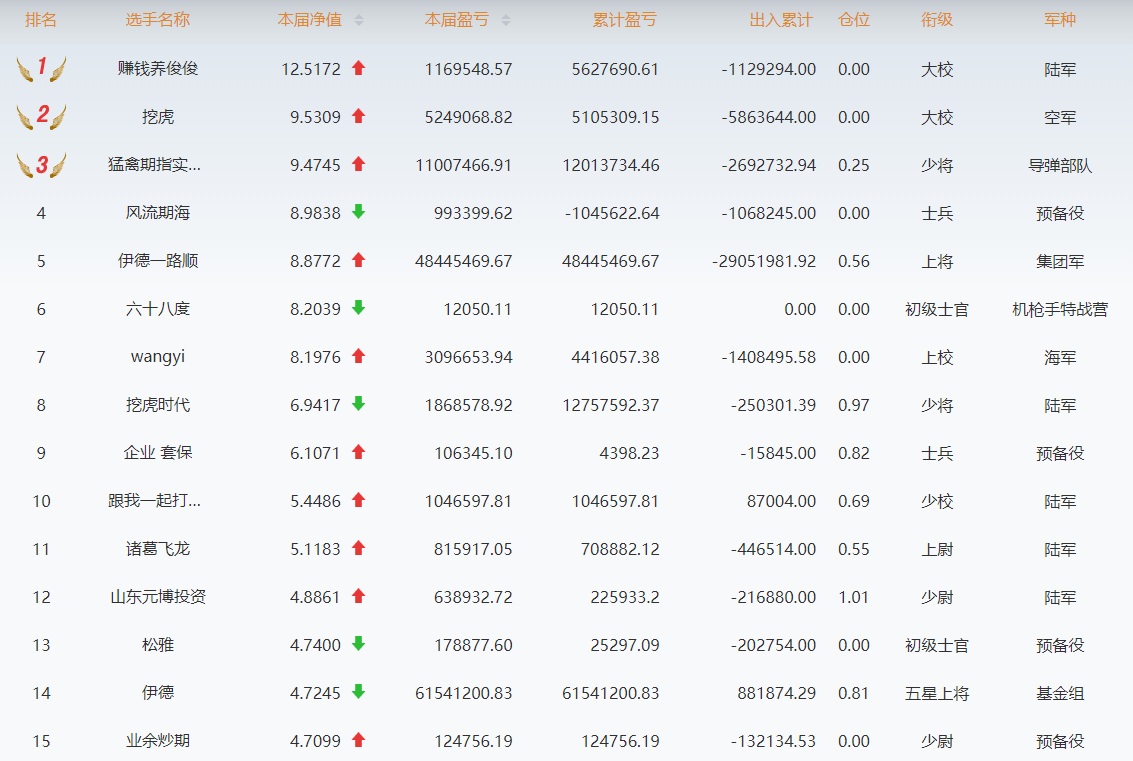Screen dimensions: 1133x761
Task: Open player 挖虎 profile
Action: (158, 116)
